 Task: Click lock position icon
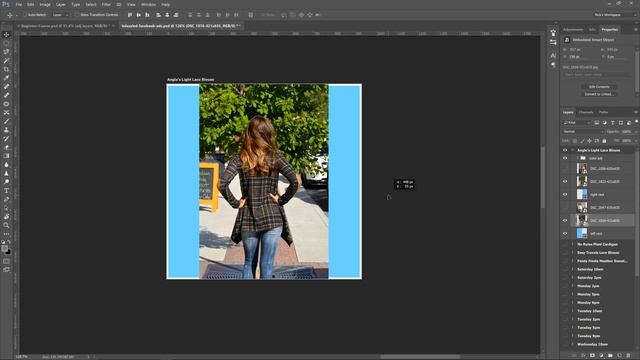point(589,141)
